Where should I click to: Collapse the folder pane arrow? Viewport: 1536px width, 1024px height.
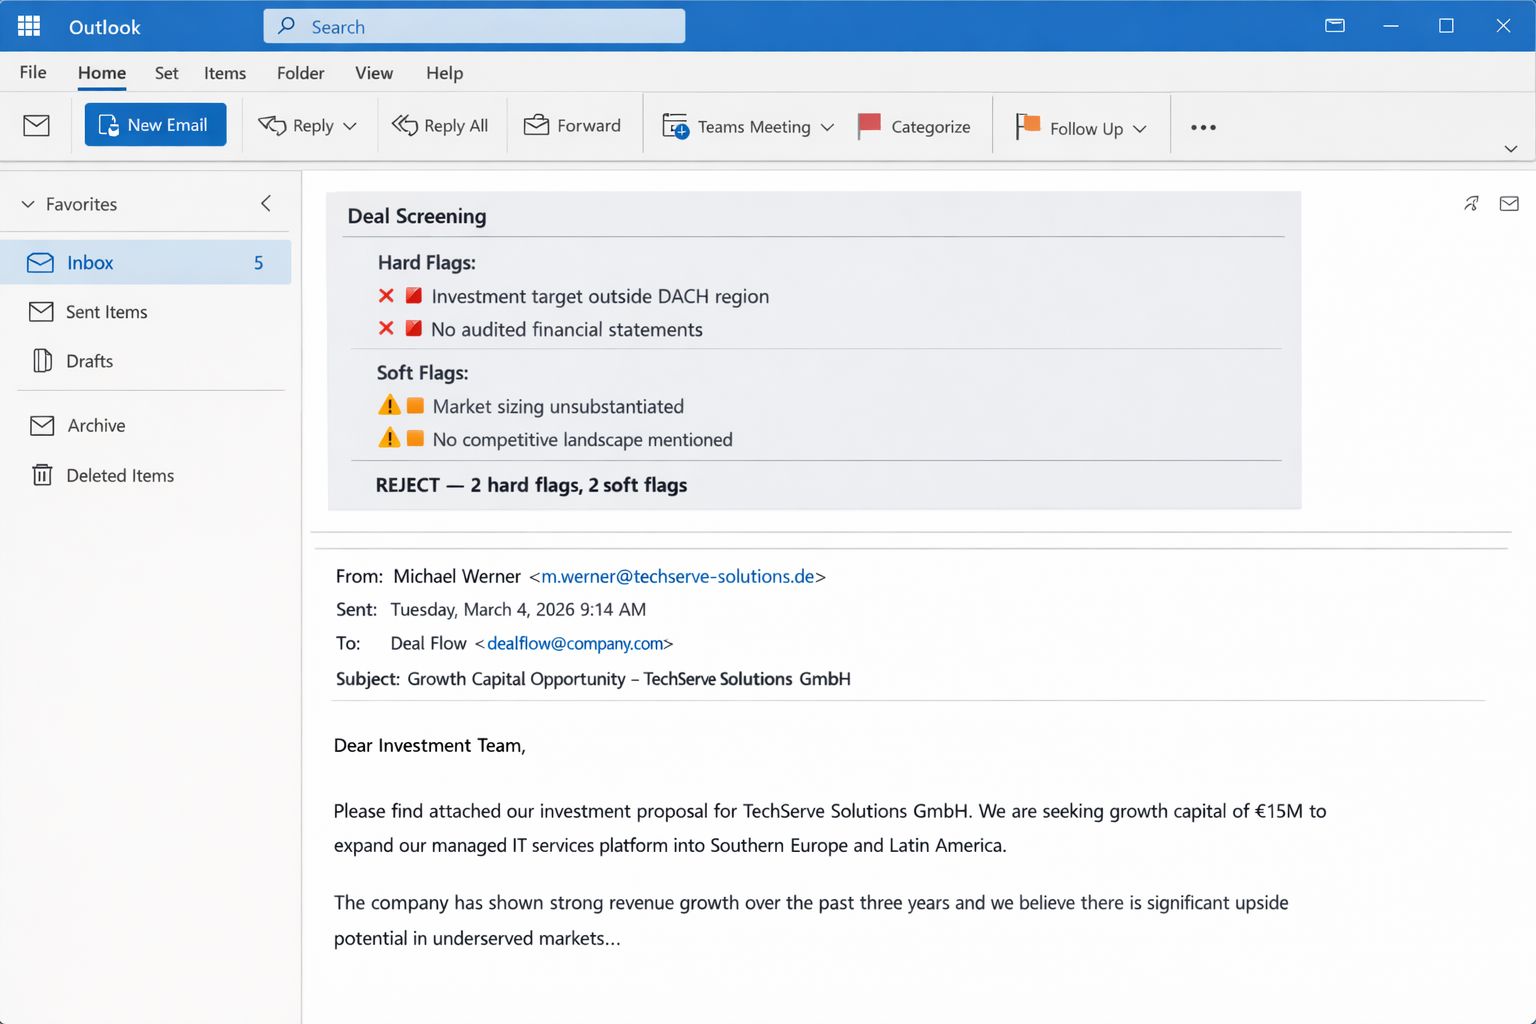tap(266, 203)
